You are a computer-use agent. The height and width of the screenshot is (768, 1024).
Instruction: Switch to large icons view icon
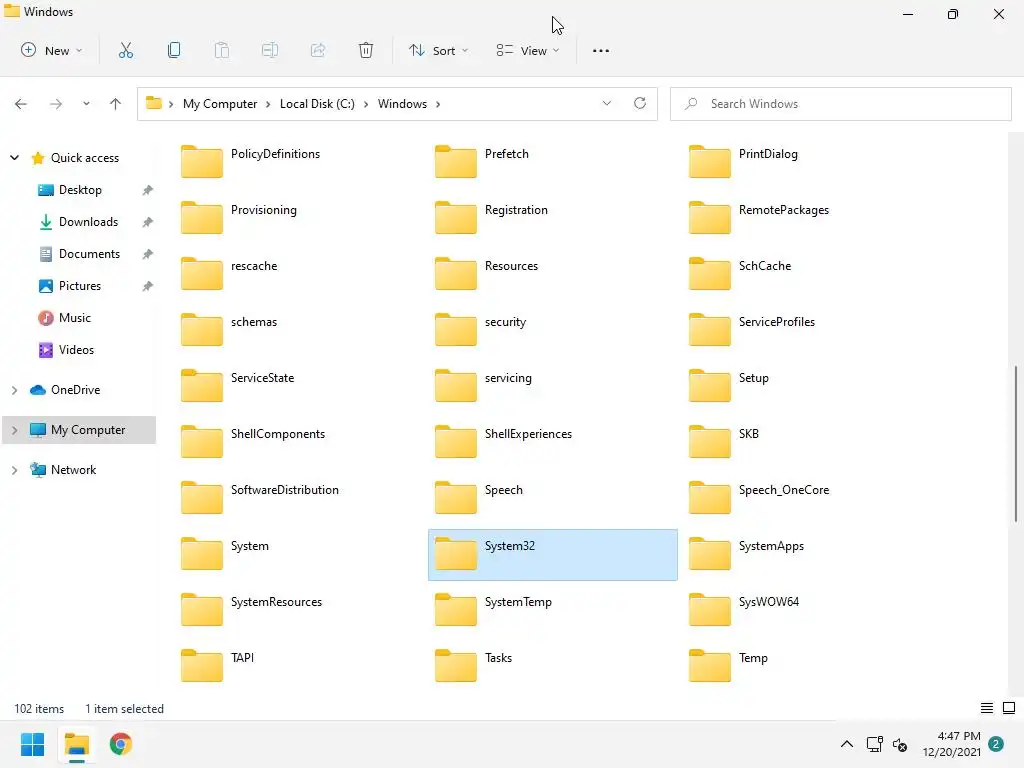1009,708
